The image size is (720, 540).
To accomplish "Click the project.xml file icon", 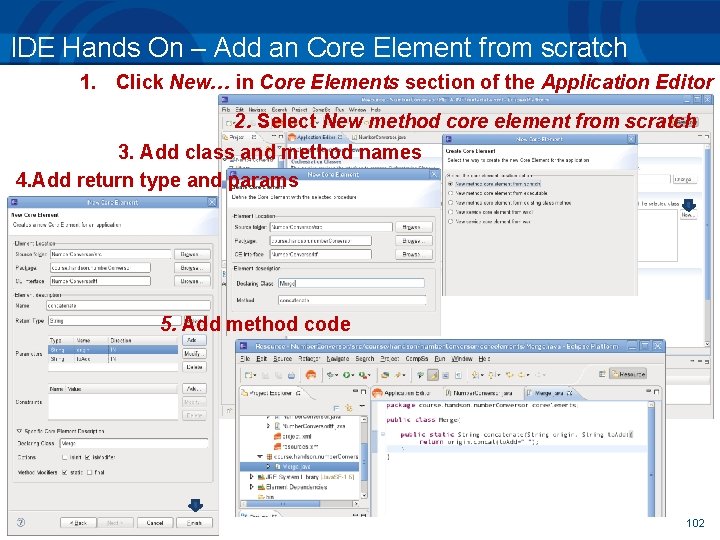I will coord(277,436).
